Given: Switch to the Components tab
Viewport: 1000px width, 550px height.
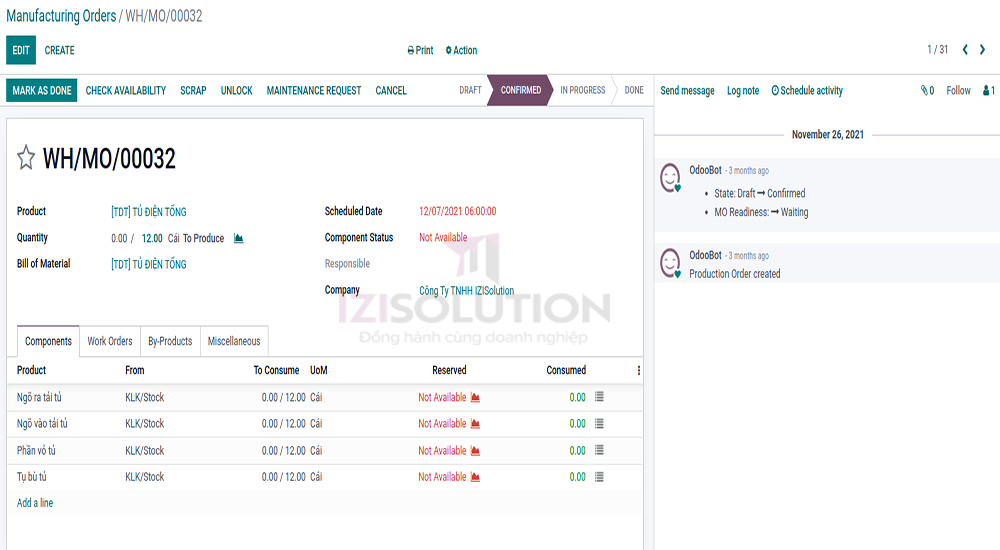Looking at the screenshot, I should 48,341.
